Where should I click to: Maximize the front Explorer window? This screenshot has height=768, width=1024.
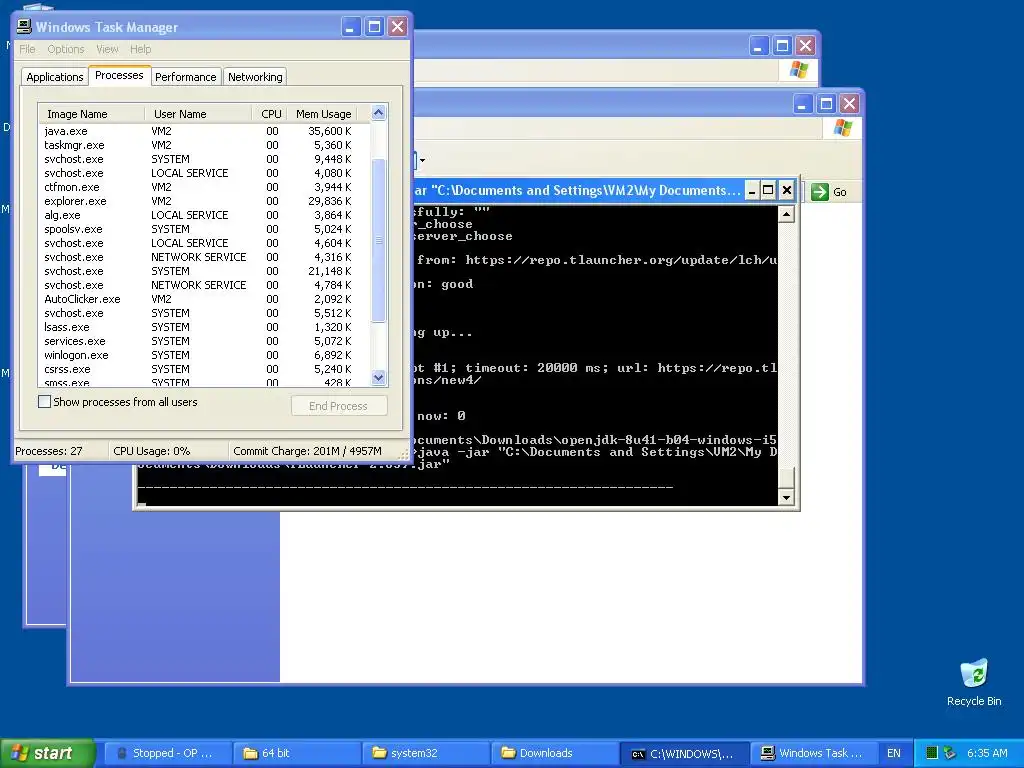point(826,103)
